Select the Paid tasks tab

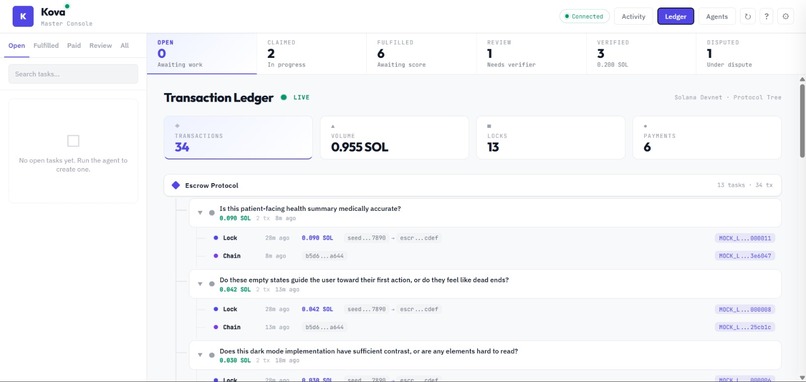pos(74,46)
